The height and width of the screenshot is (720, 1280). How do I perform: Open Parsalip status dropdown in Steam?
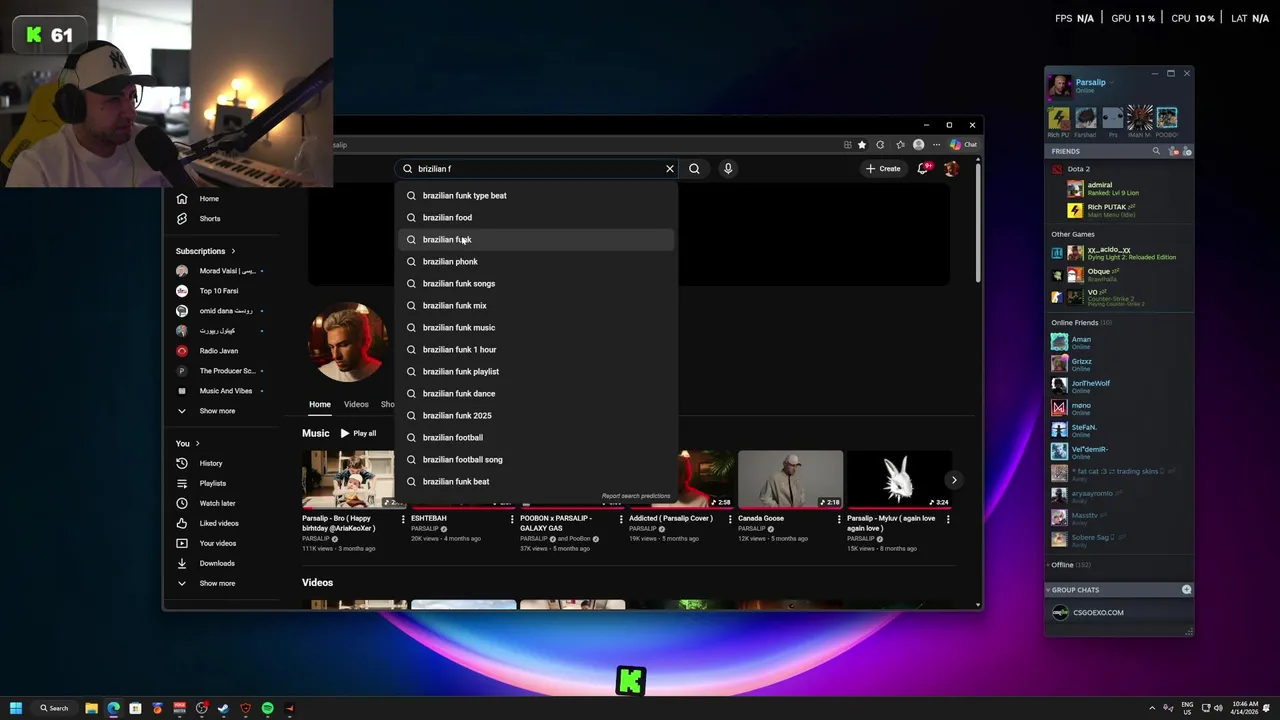1111,82
